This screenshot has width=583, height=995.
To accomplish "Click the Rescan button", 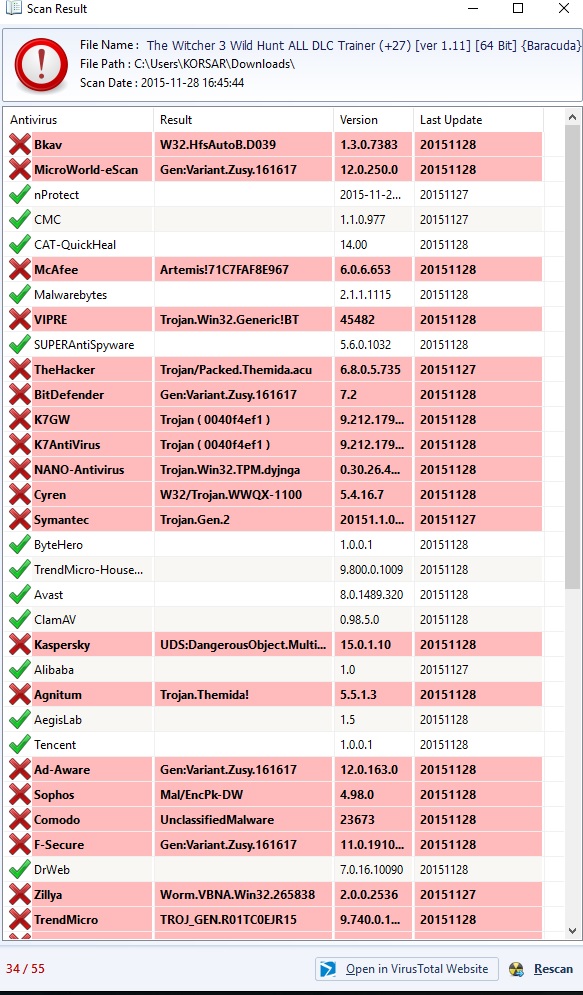I will point(542,969).
